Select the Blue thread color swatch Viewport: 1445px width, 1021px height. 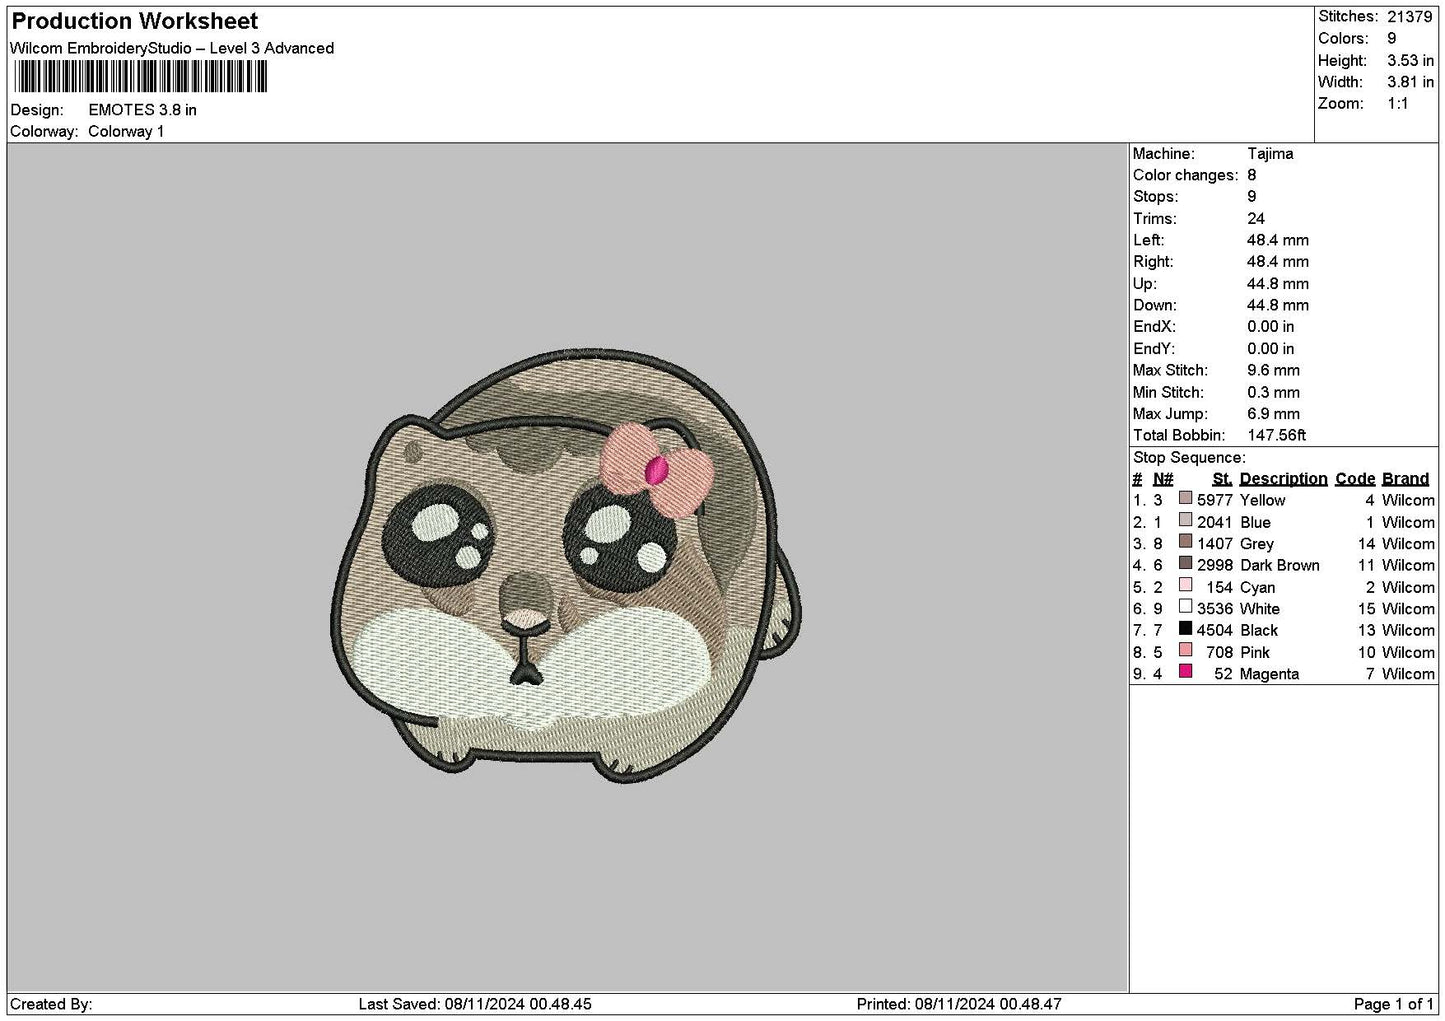[x=1186, y=520]
